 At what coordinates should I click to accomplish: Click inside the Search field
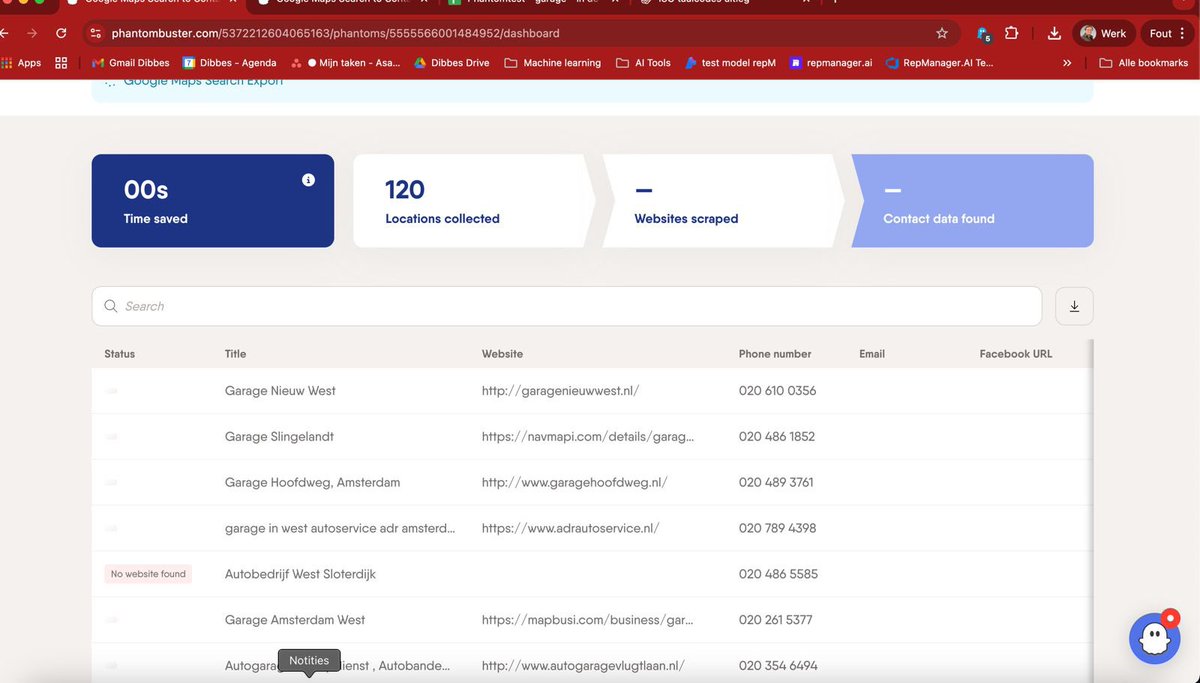[400, 306]
